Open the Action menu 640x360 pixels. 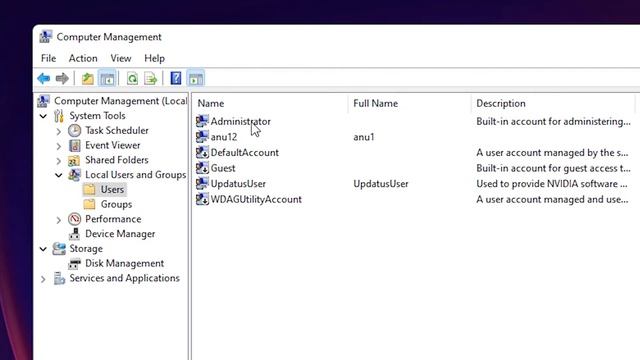point(83,58)
